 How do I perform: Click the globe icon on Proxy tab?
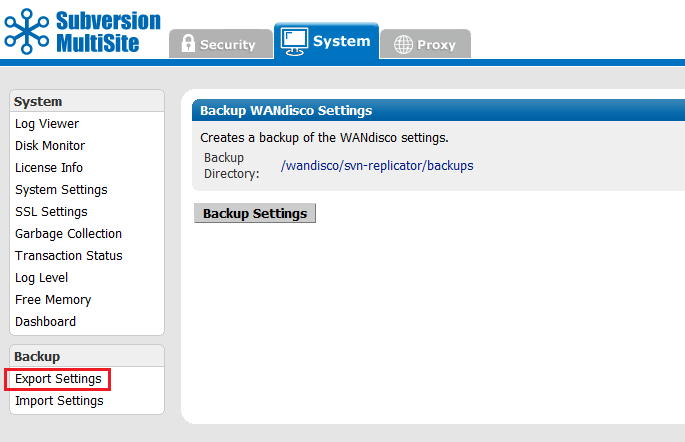point(403,45)
